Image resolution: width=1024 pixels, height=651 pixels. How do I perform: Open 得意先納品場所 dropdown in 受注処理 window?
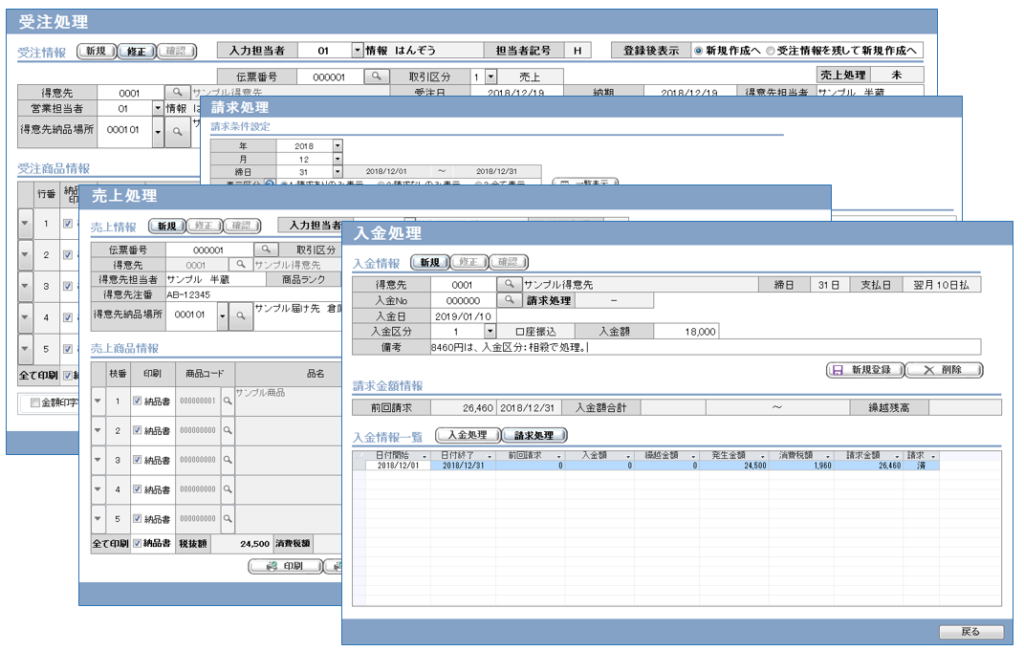point(157,131)
